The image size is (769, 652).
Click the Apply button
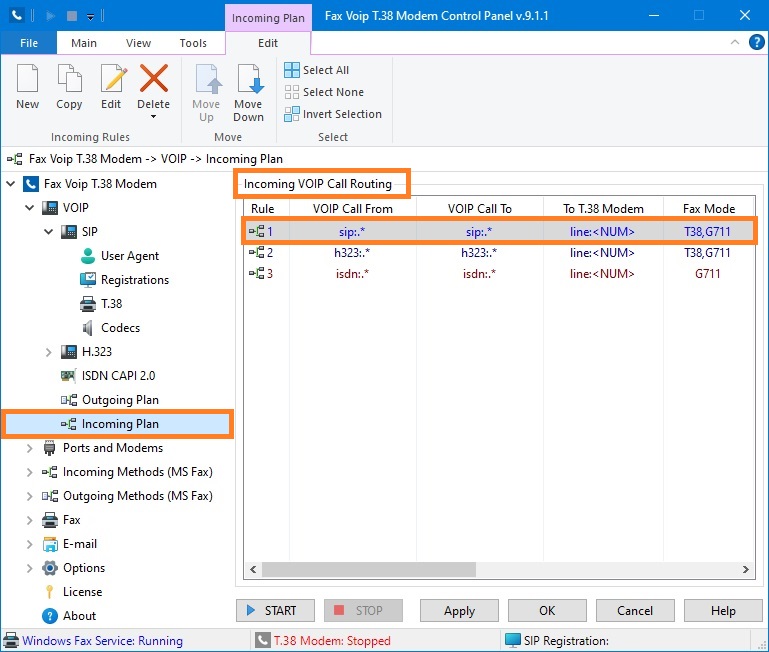tap(459, 611)
